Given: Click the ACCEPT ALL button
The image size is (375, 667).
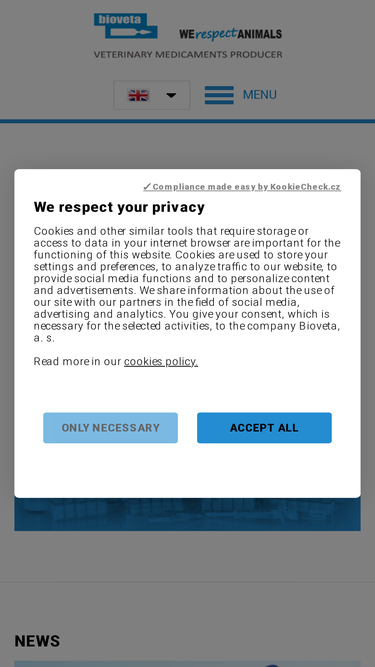Looking at the screenshot, I should (x=264, y=428).
